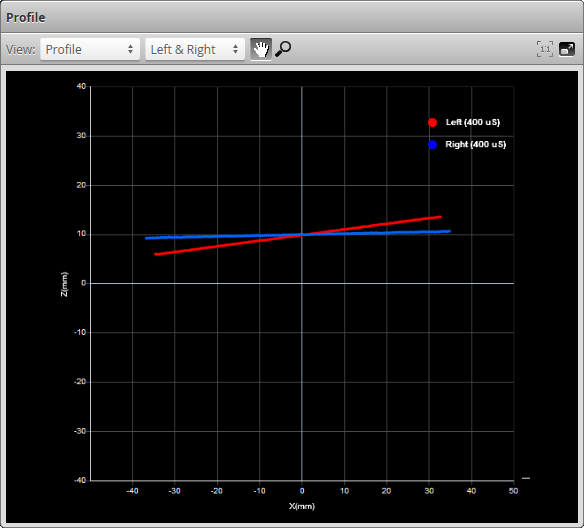Click the red Left legend dot
This screenshot has height=528, width=584.
[x=432, y=123]
